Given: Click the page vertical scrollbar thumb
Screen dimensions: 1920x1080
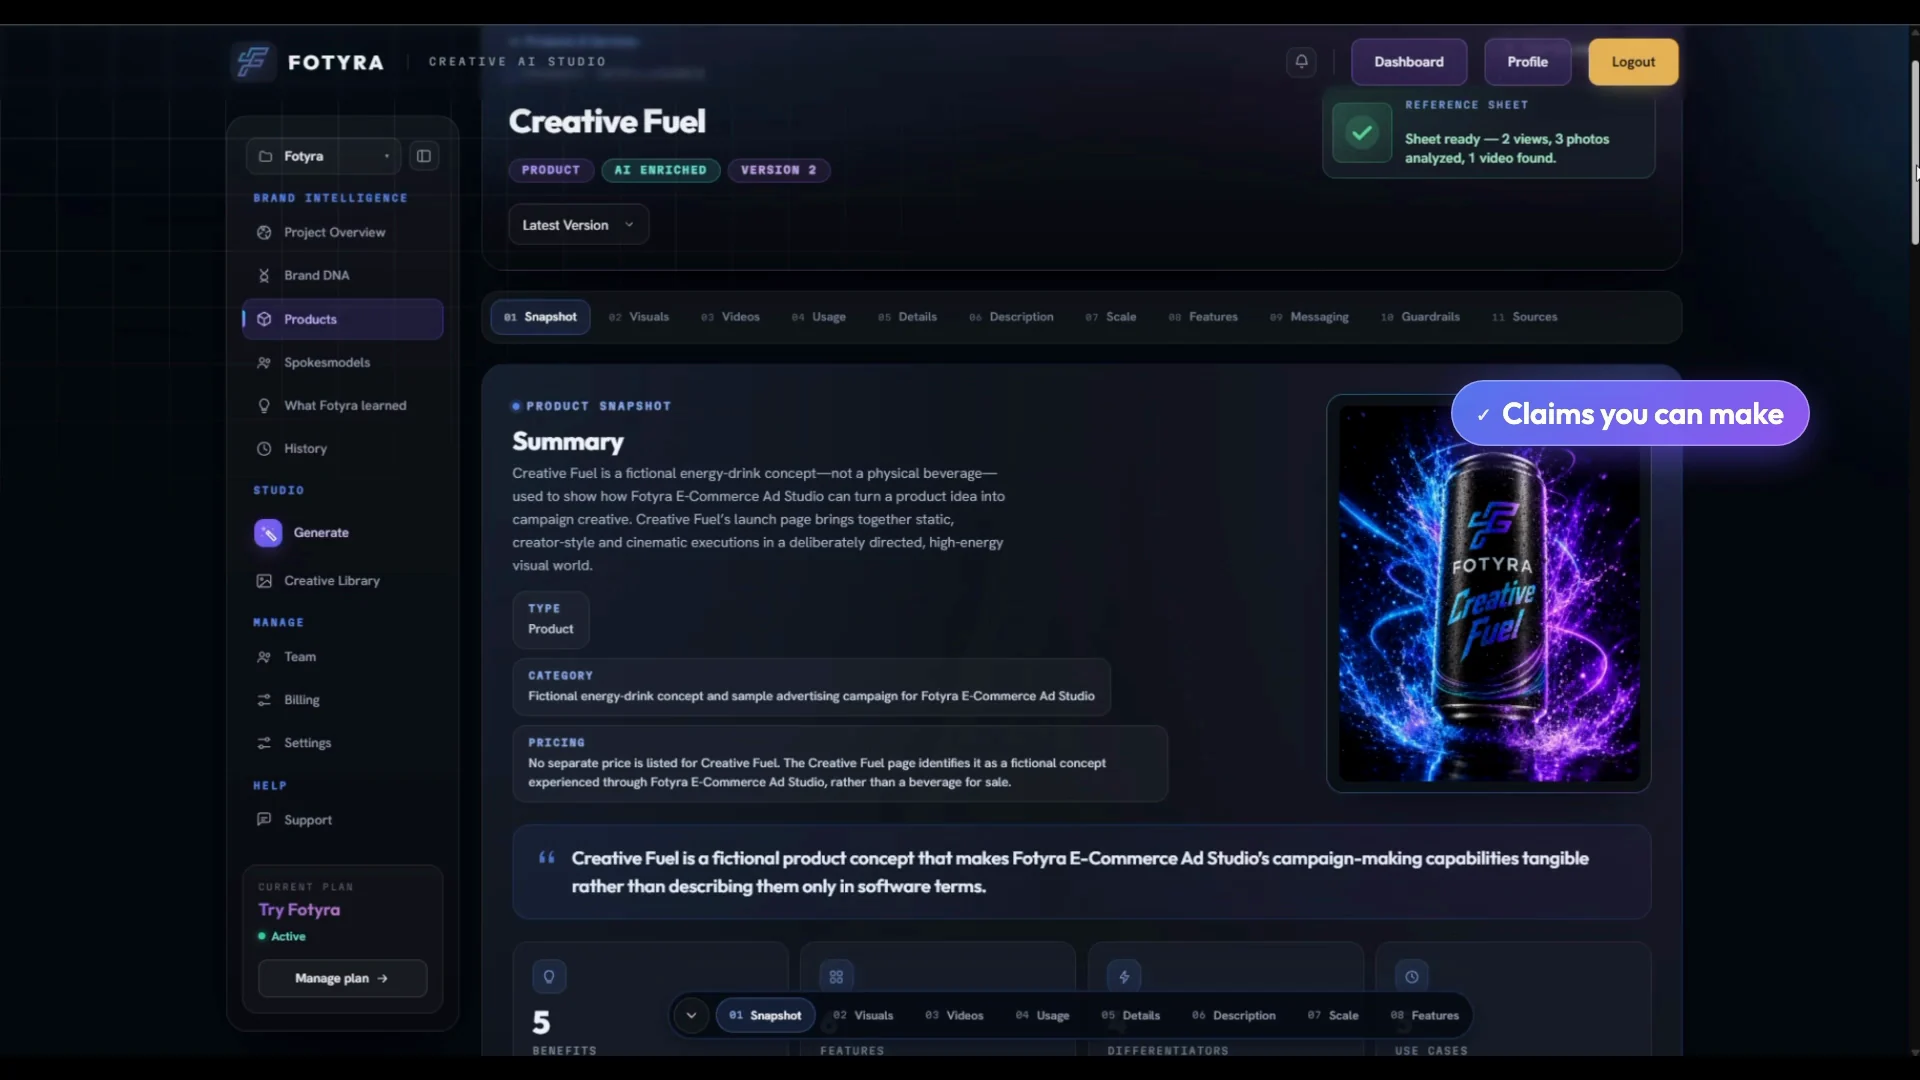Looking at the screenshot, I should [x=1914, y=153].
